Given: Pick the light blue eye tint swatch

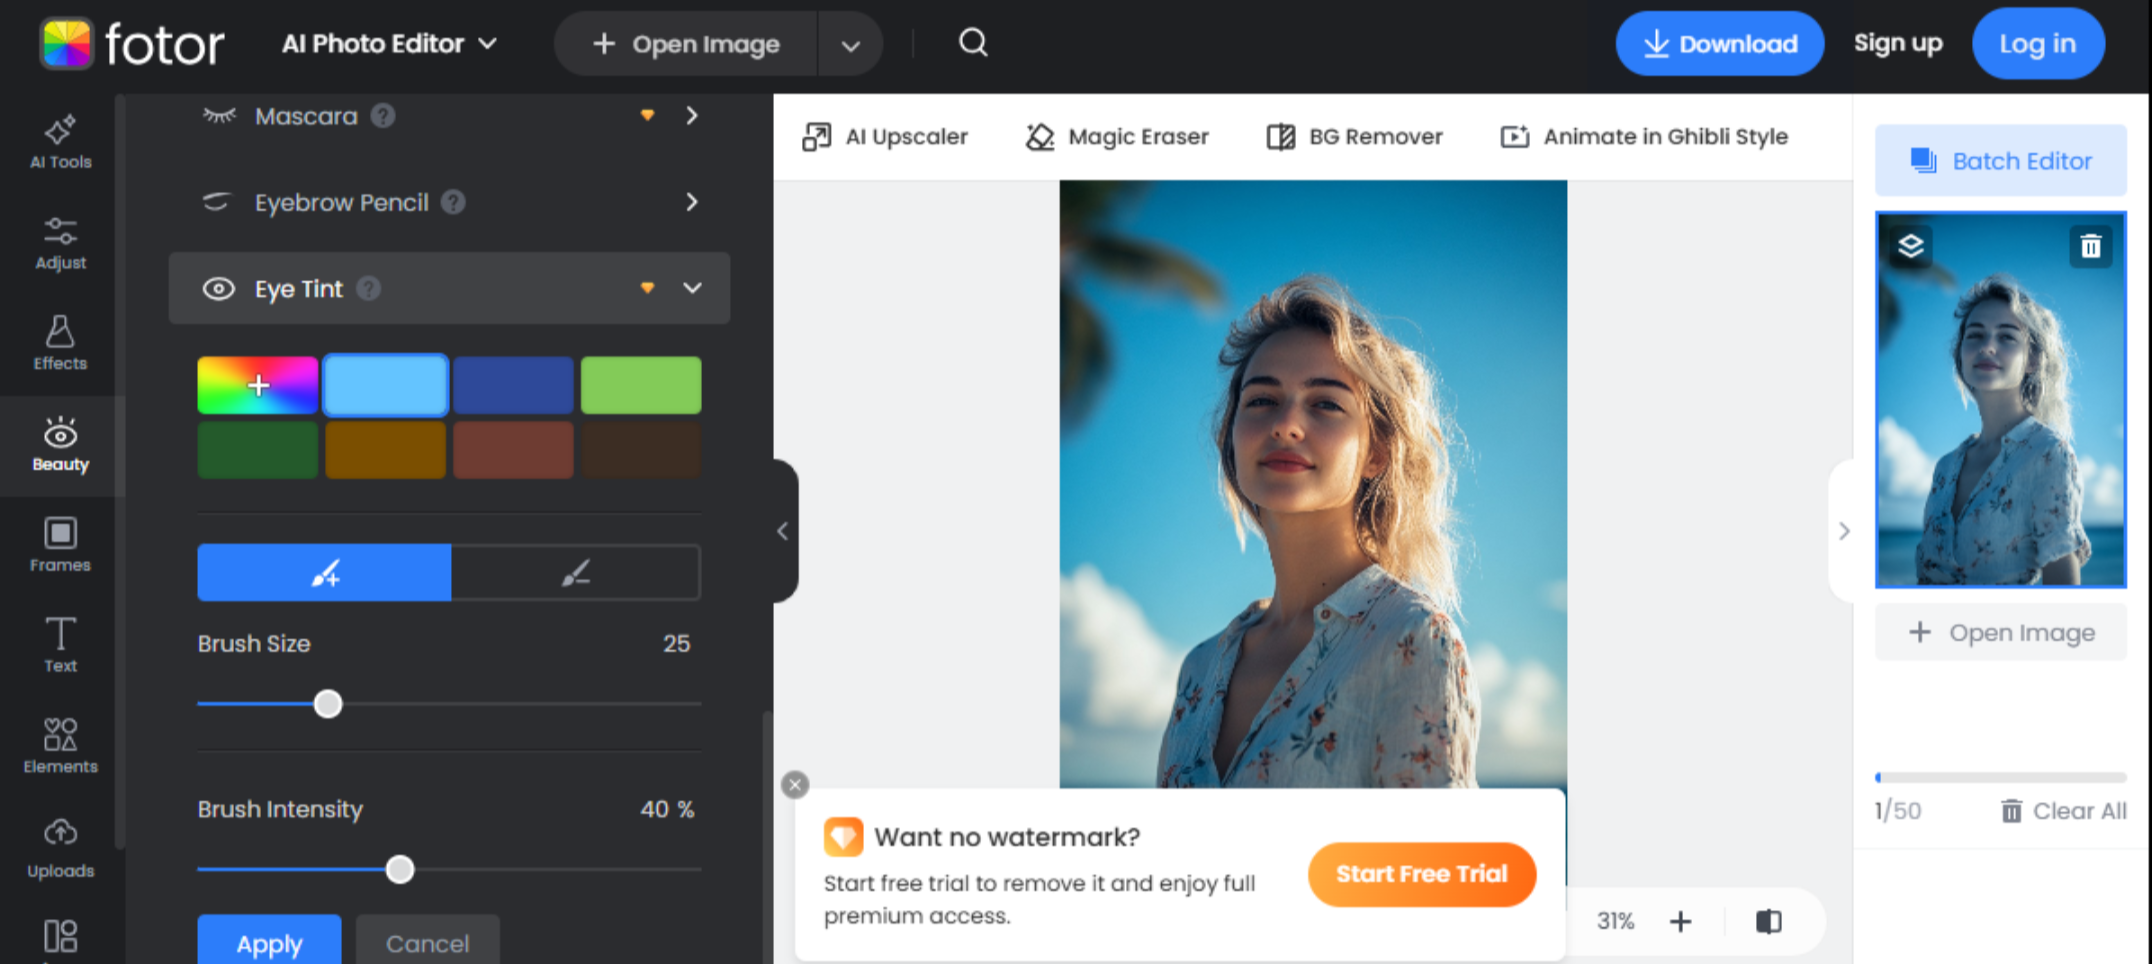Looking at the screenshot, I should pos(385,384).
